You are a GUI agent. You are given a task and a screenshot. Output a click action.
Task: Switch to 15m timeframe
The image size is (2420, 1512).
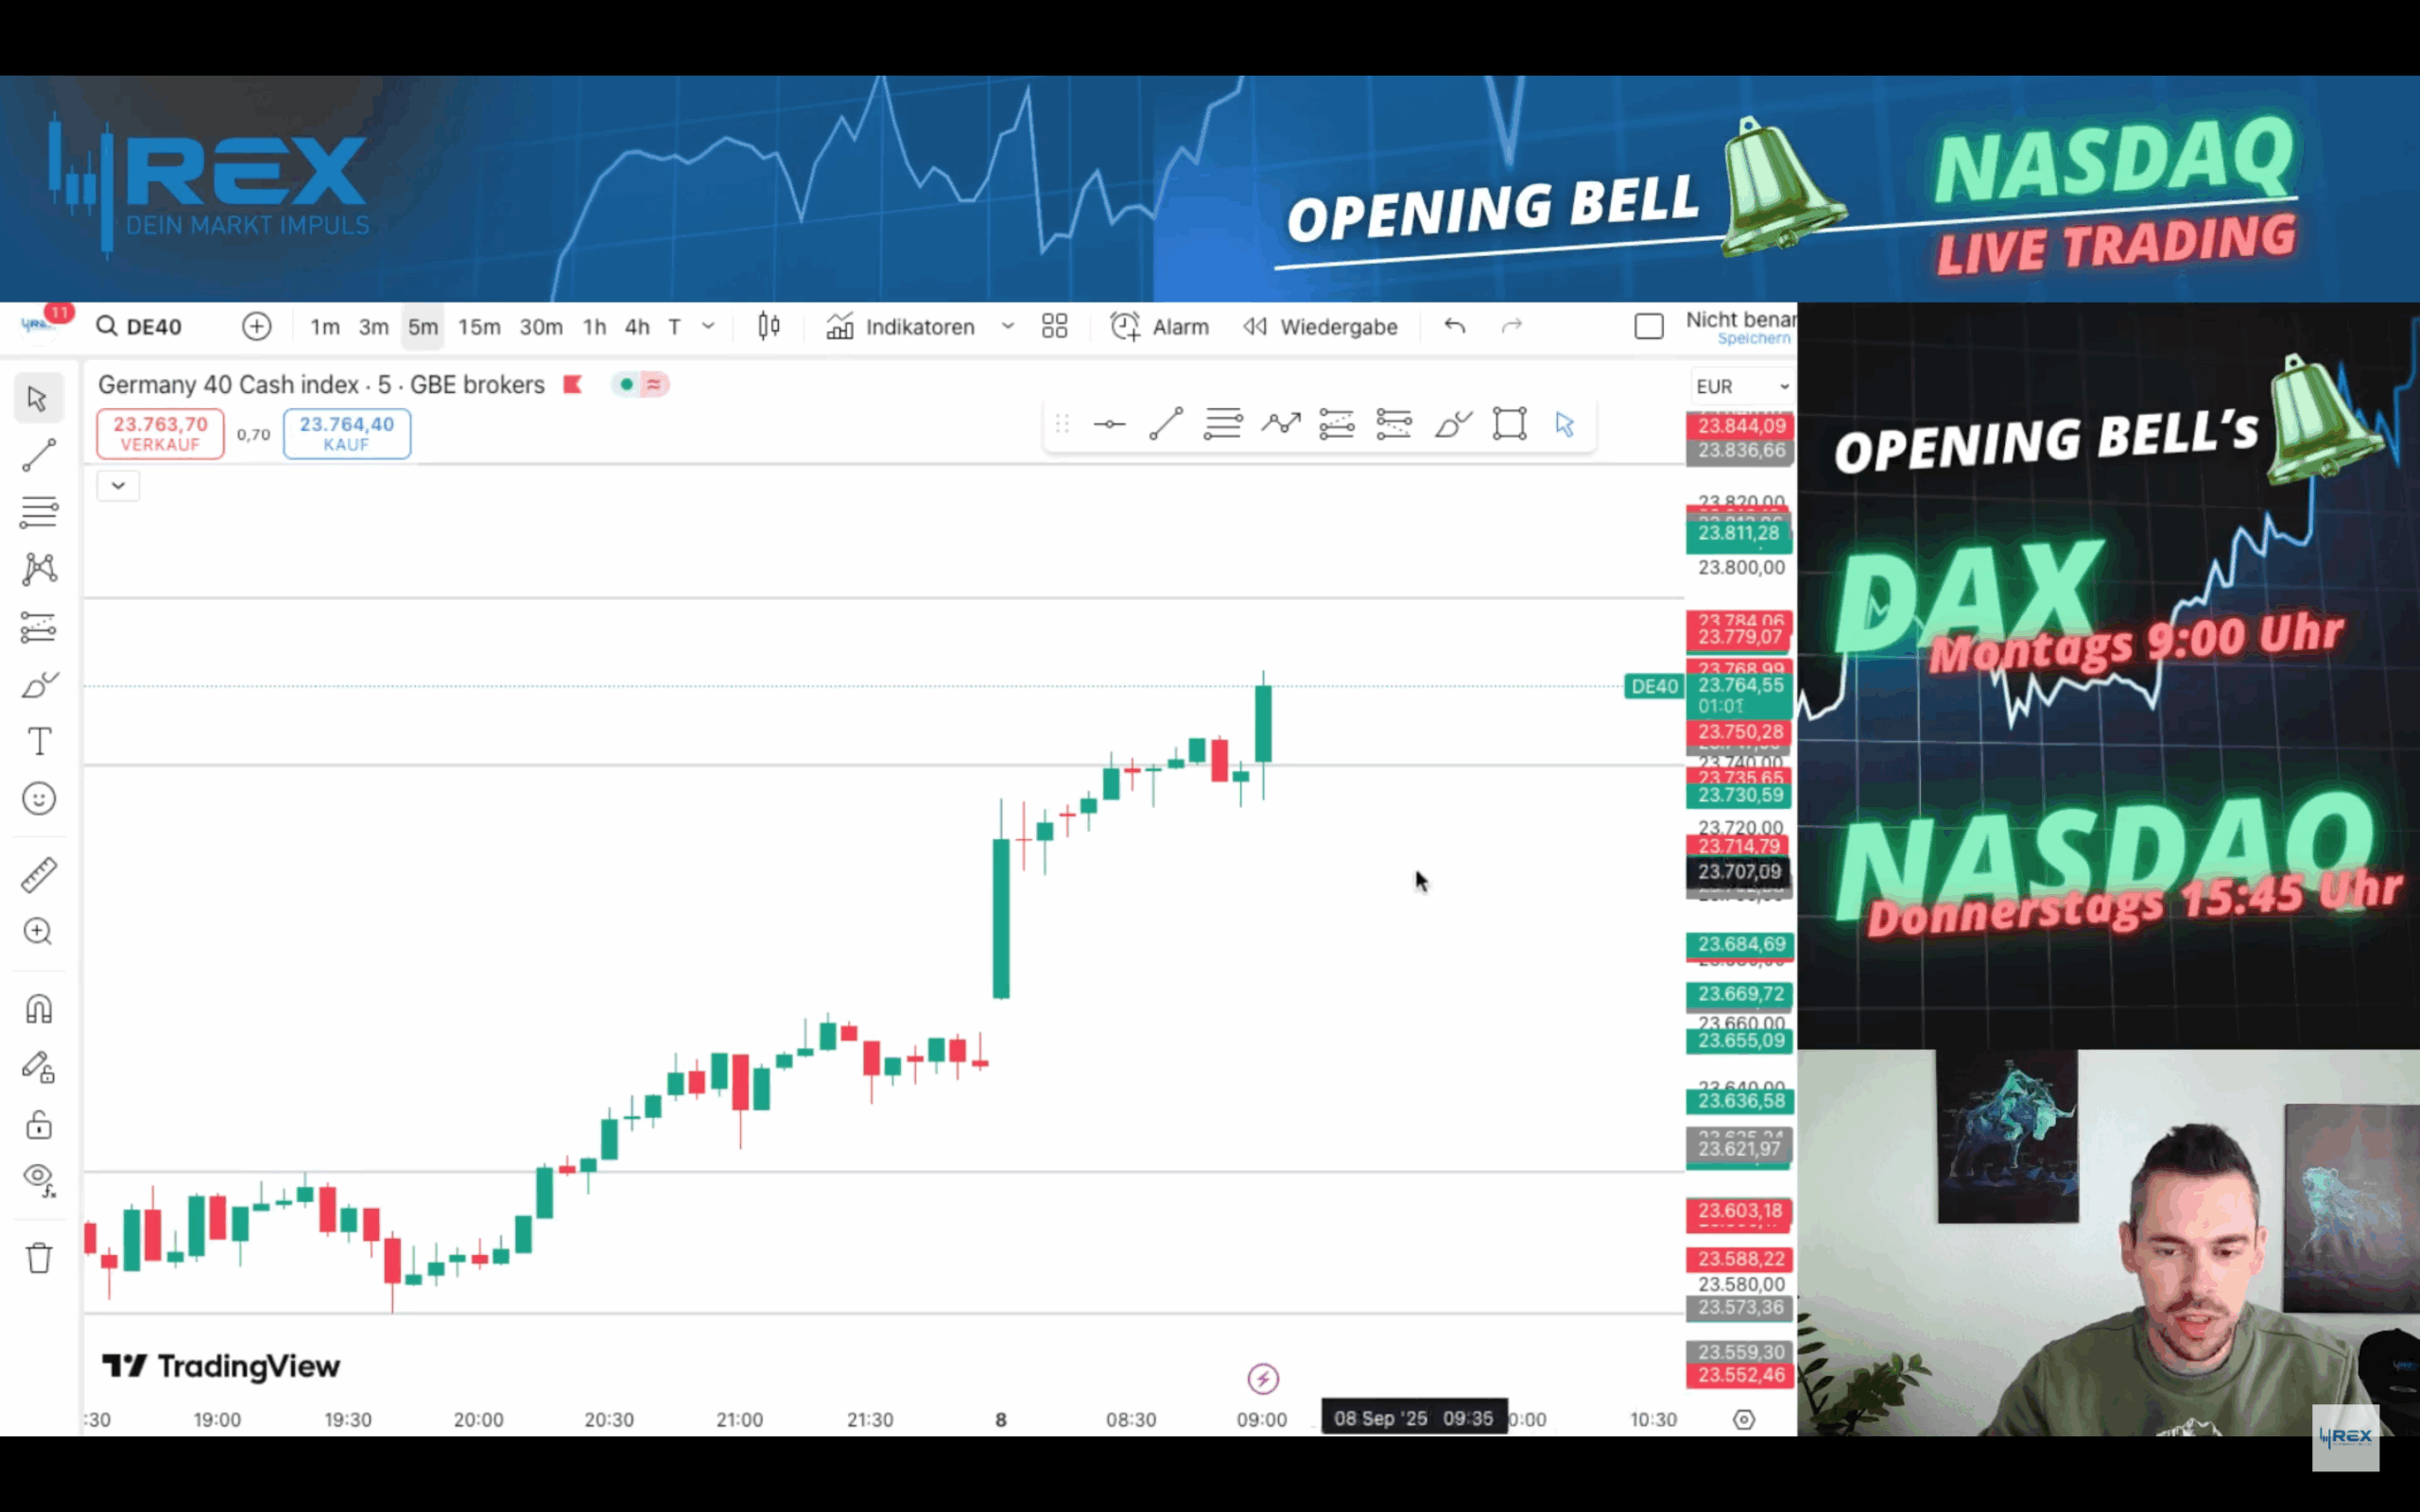[479, 327]
